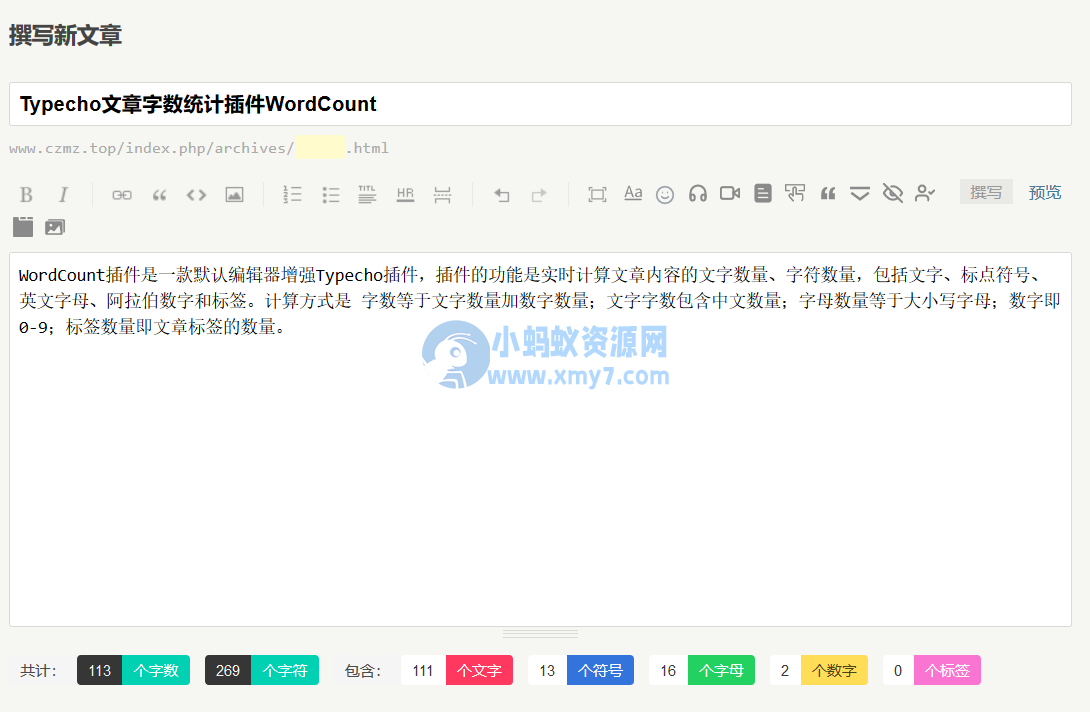Insert the page break separator
1090x712 pixels.
coord(442,195)
